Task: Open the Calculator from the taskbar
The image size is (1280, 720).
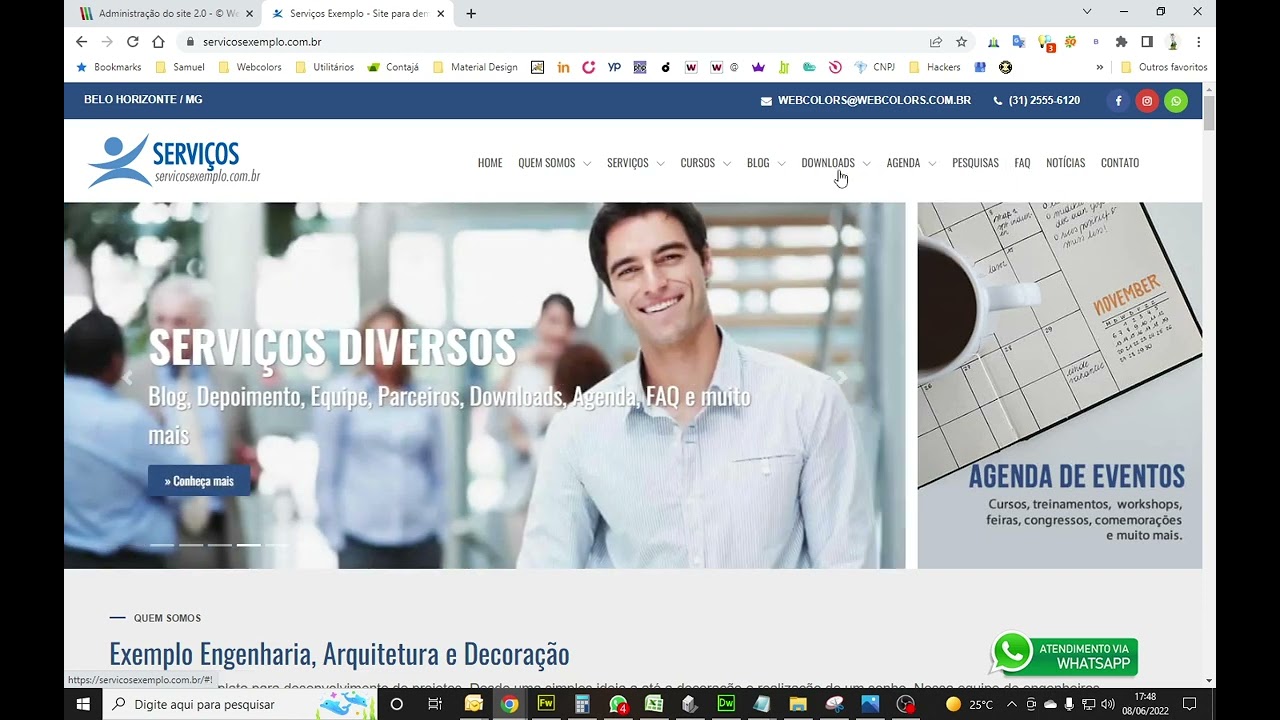Action: (582, 704)
